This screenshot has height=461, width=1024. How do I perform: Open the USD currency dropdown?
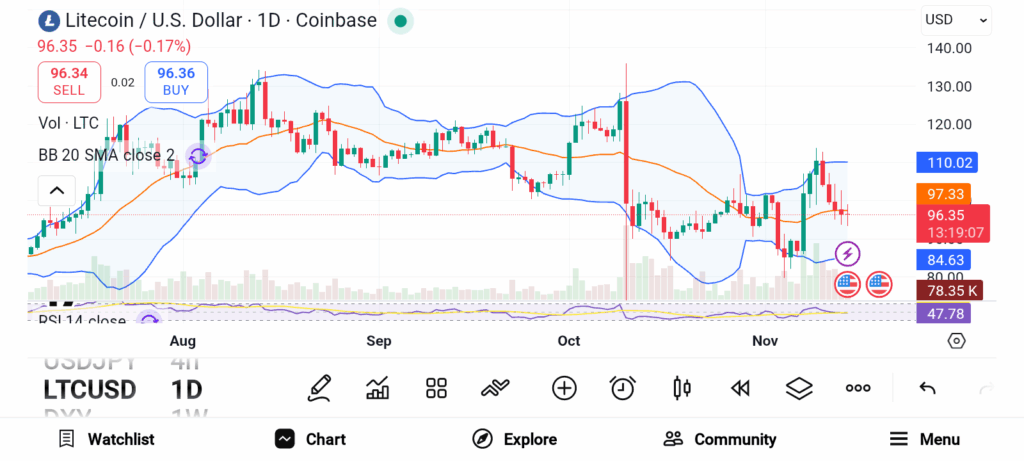pyautogui.click(x=955, y=19)
